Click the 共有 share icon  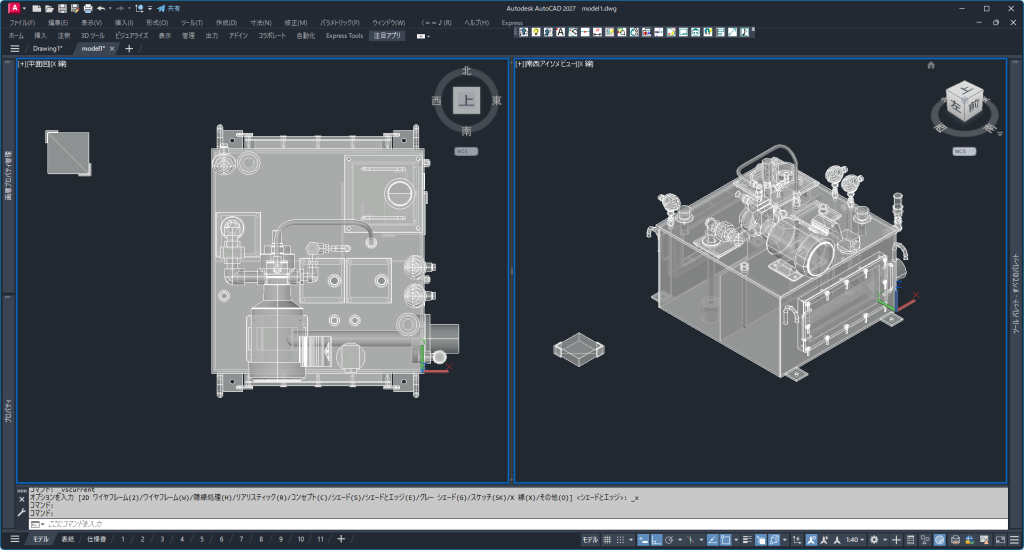click(161, 8)
